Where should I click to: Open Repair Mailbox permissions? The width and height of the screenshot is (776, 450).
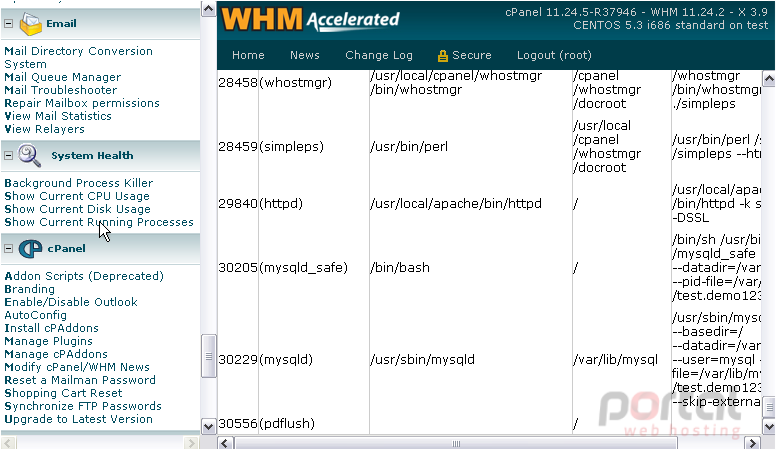(x=82, y=103)
